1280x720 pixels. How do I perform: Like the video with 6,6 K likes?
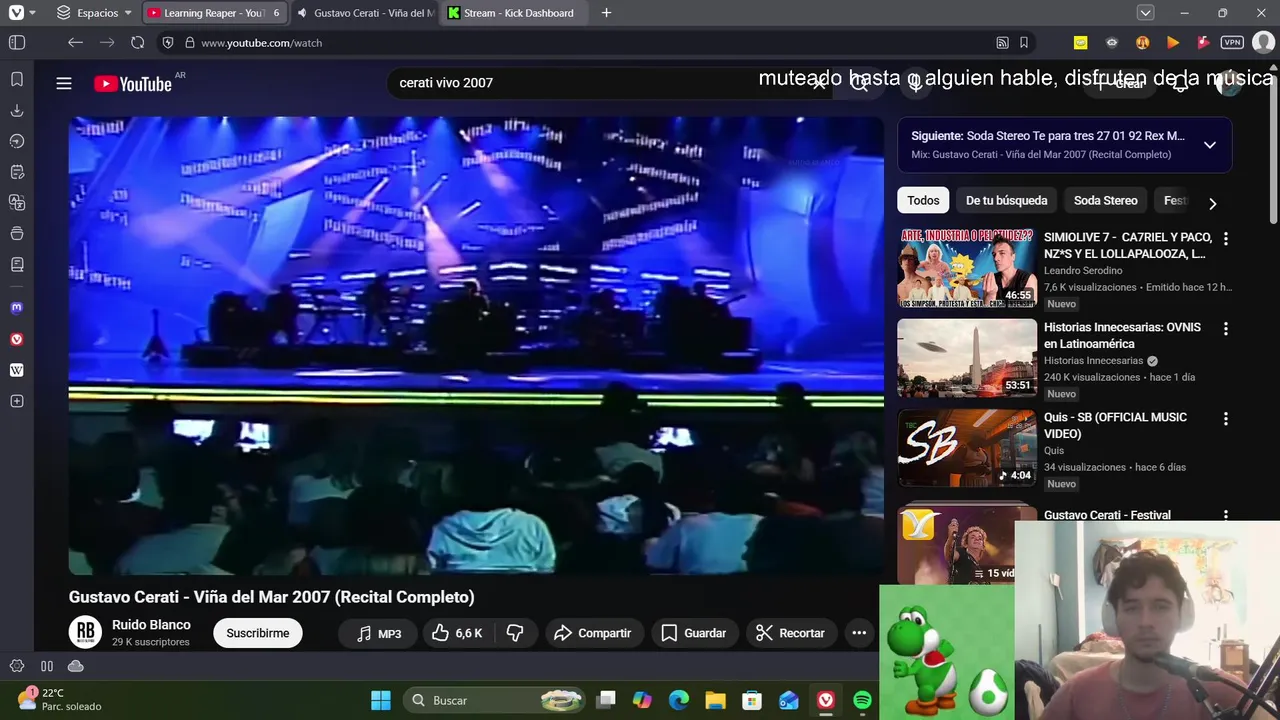click(x=457, y=633)
